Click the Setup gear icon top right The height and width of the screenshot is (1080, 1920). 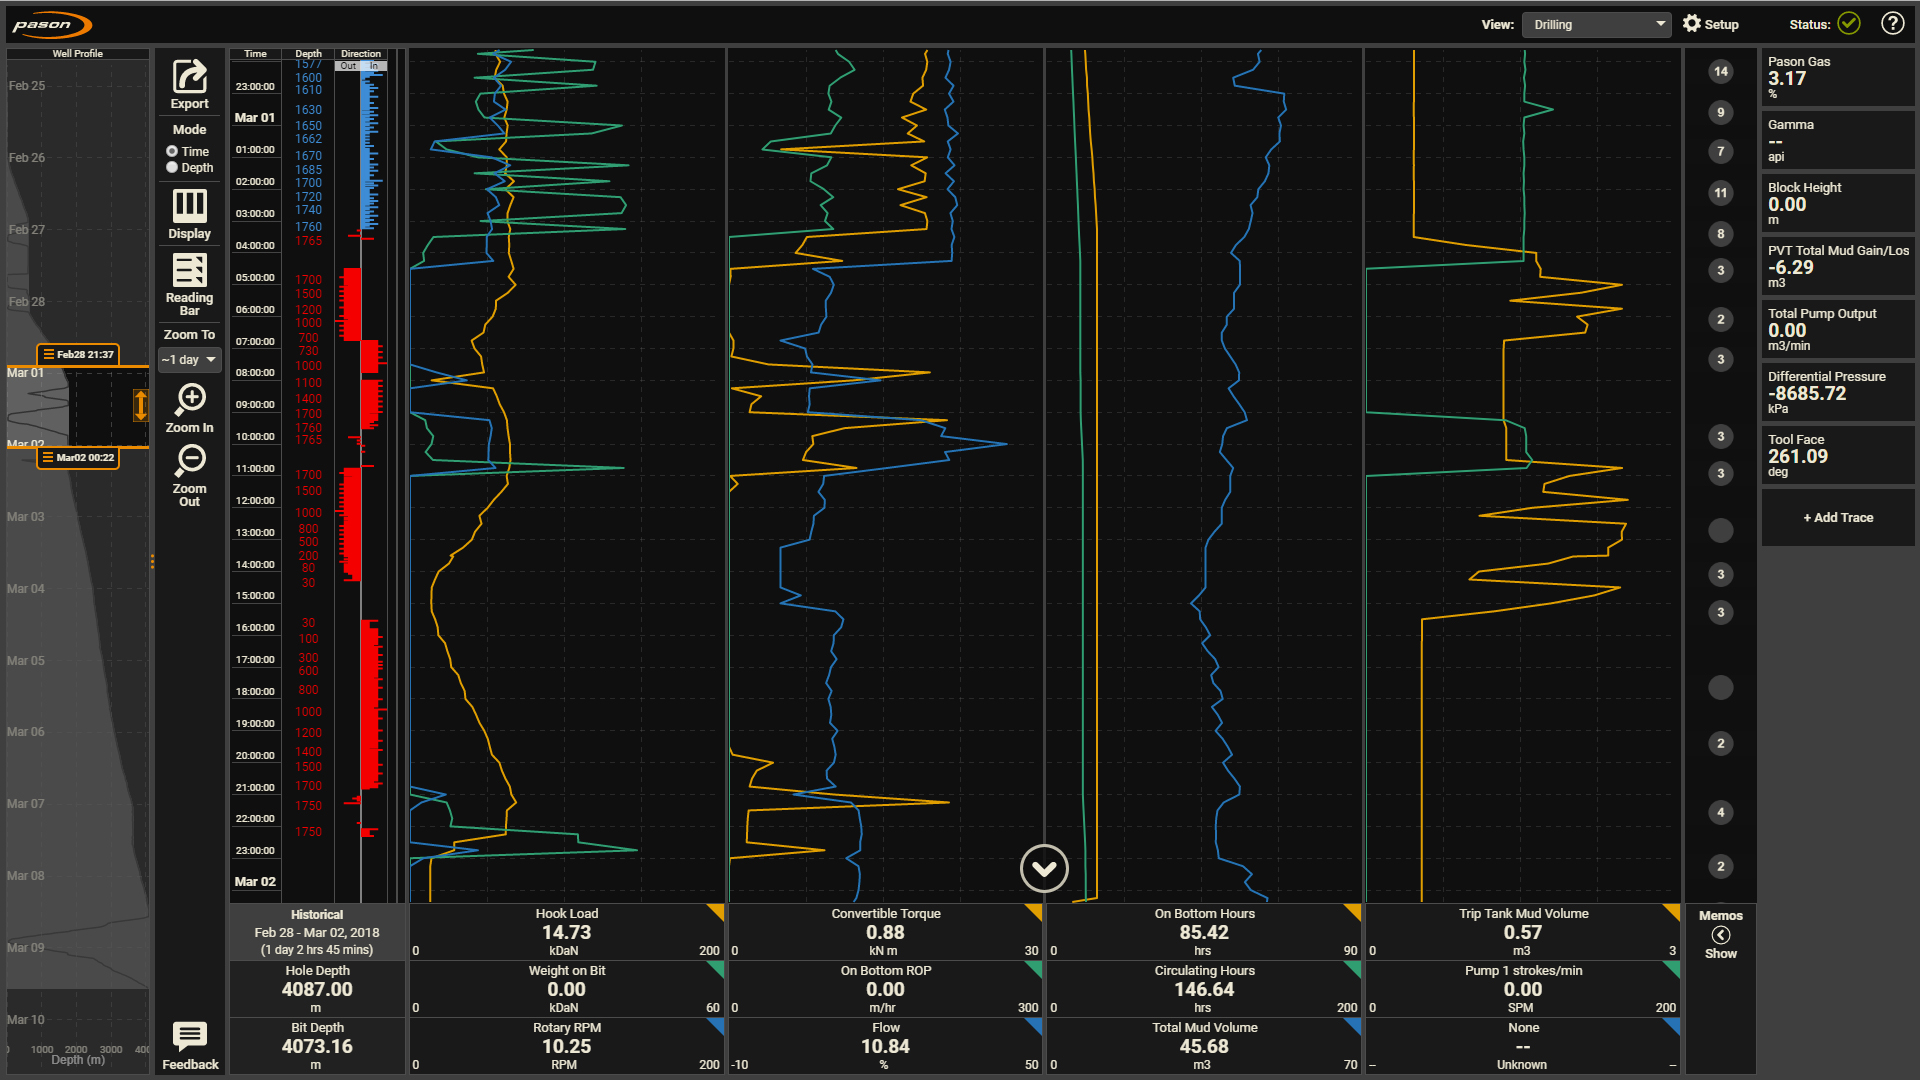tap(1696, 22)
